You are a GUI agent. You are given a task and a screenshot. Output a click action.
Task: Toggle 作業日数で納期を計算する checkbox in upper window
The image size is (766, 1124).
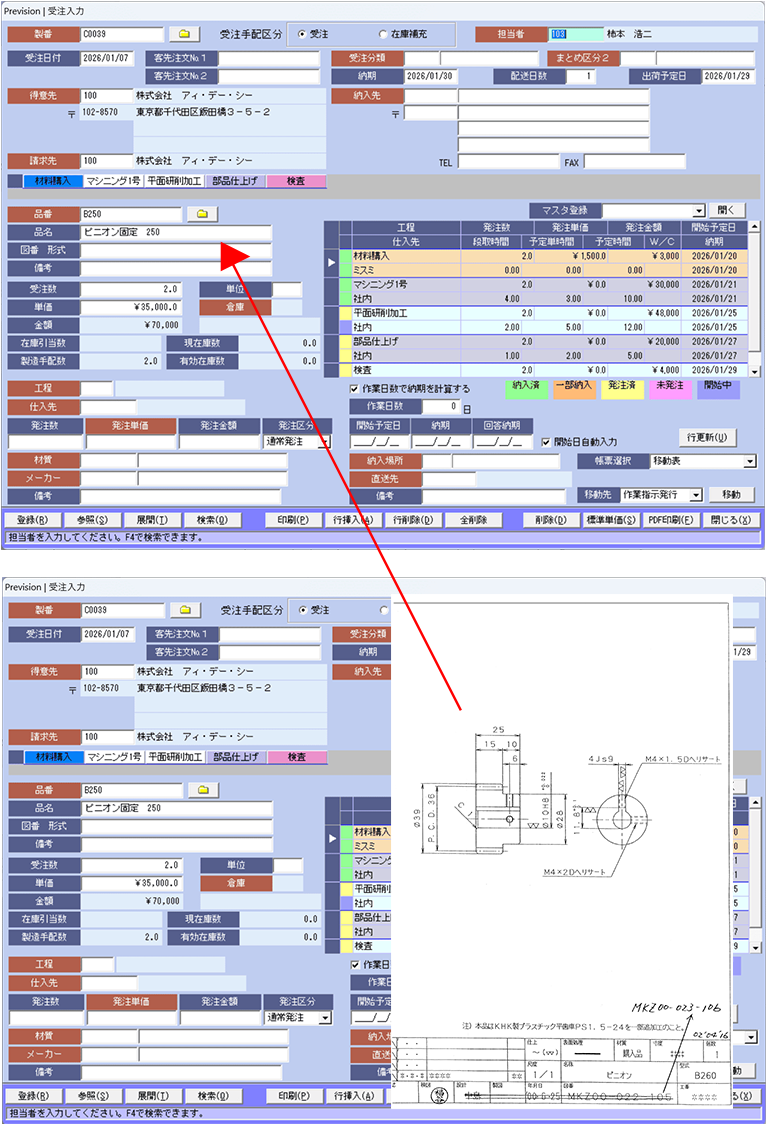(x=355, y=388)
